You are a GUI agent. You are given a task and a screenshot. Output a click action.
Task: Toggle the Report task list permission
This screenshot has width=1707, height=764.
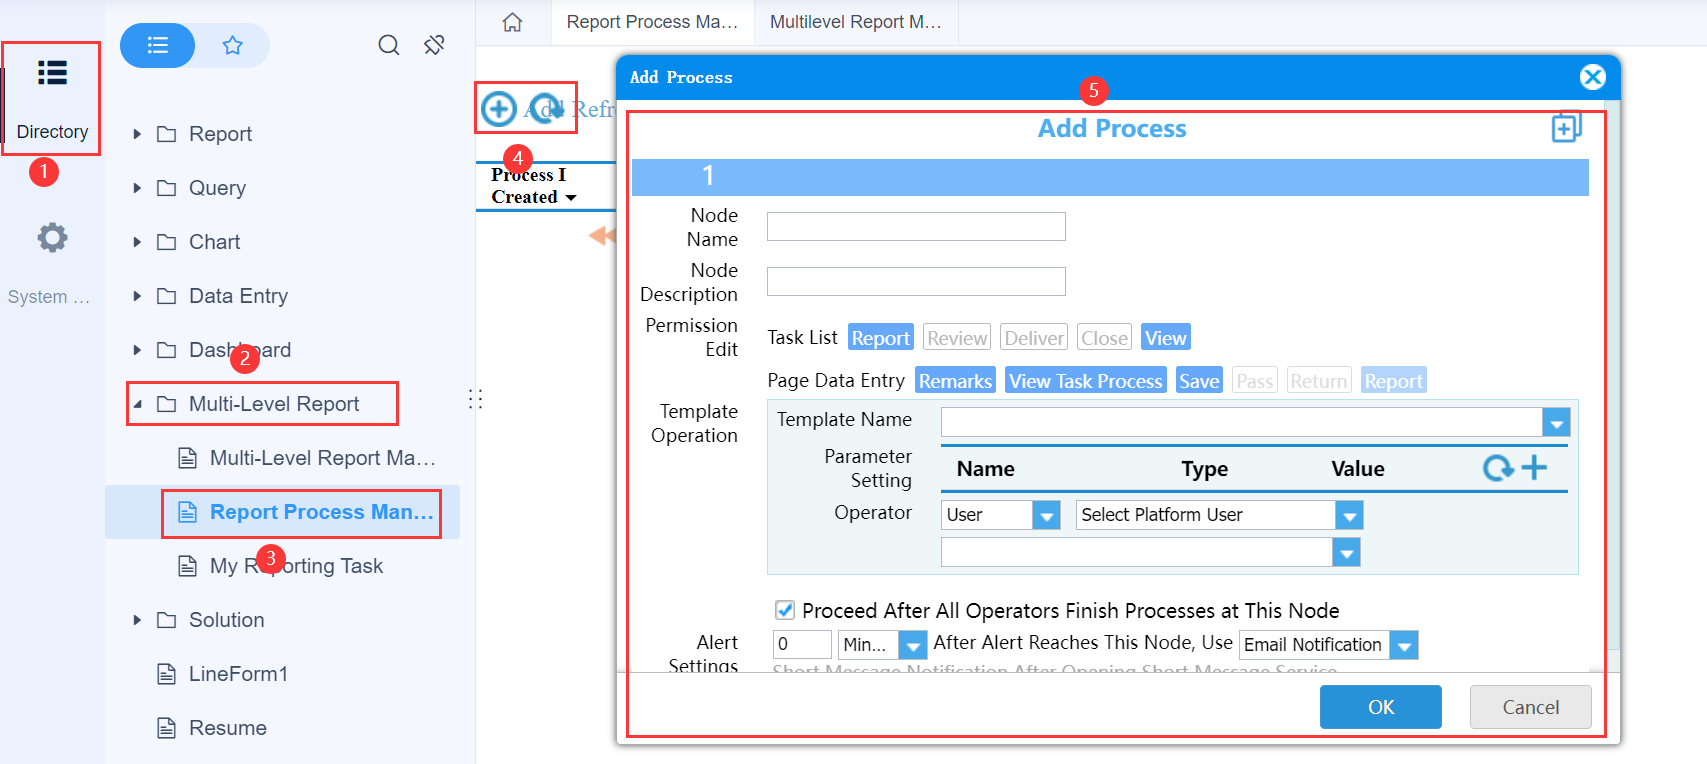(x=880, y=338)
